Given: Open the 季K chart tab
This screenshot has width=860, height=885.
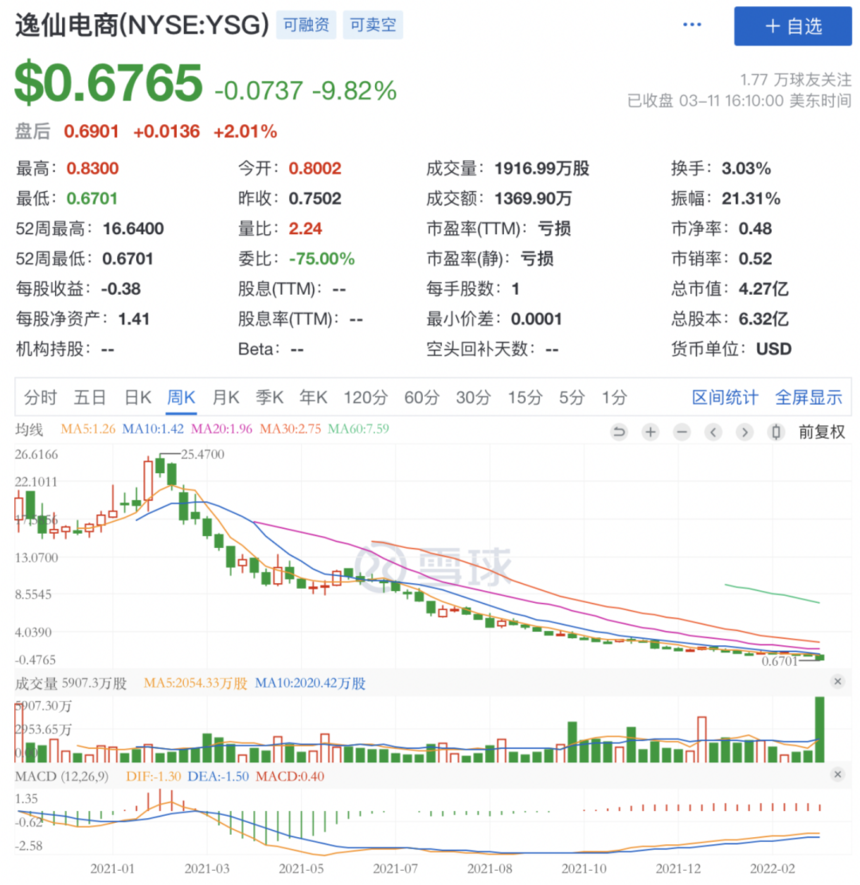Looking at the screenshot, I should tap(270, 397).
